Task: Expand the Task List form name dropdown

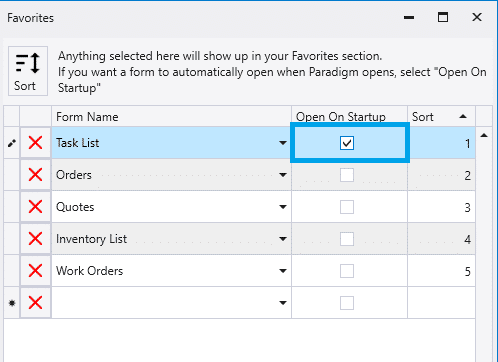Action: click(283, 143)
